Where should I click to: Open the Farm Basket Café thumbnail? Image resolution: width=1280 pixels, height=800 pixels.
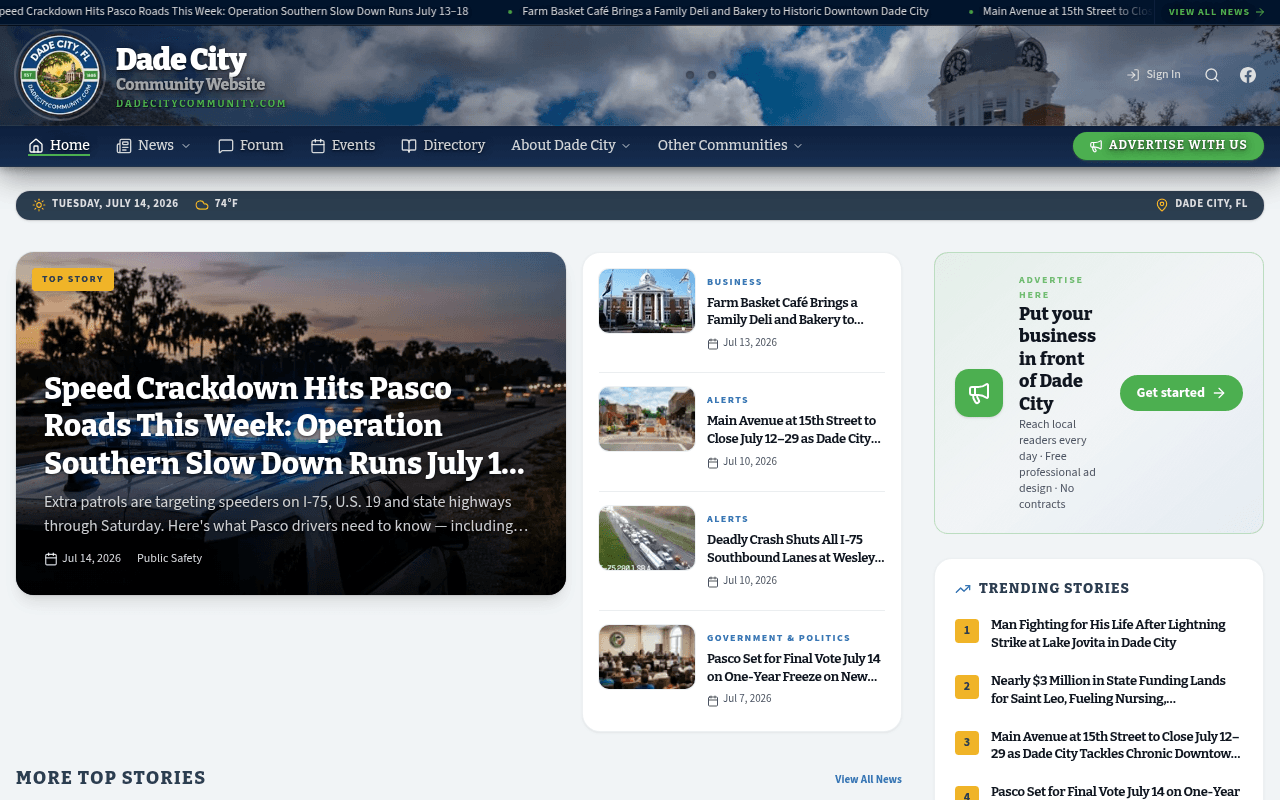(647, 301)
